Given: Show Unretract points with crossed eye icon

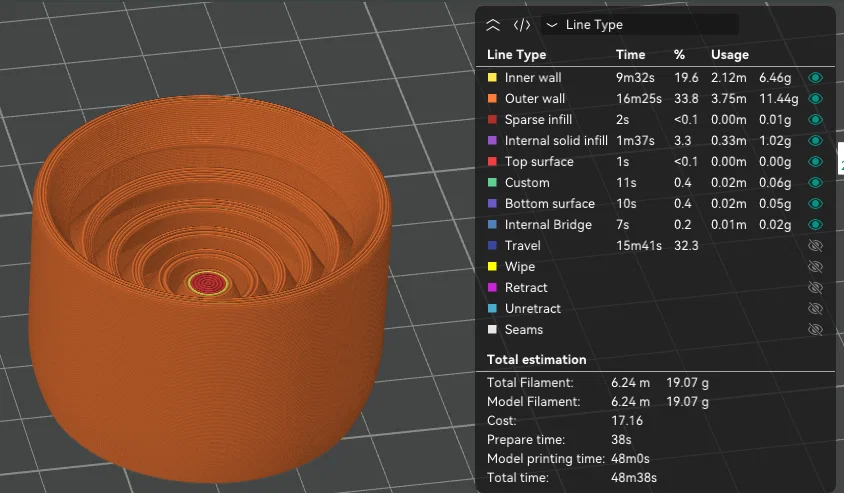Looking at the screenshot, I should pos(815,308).
